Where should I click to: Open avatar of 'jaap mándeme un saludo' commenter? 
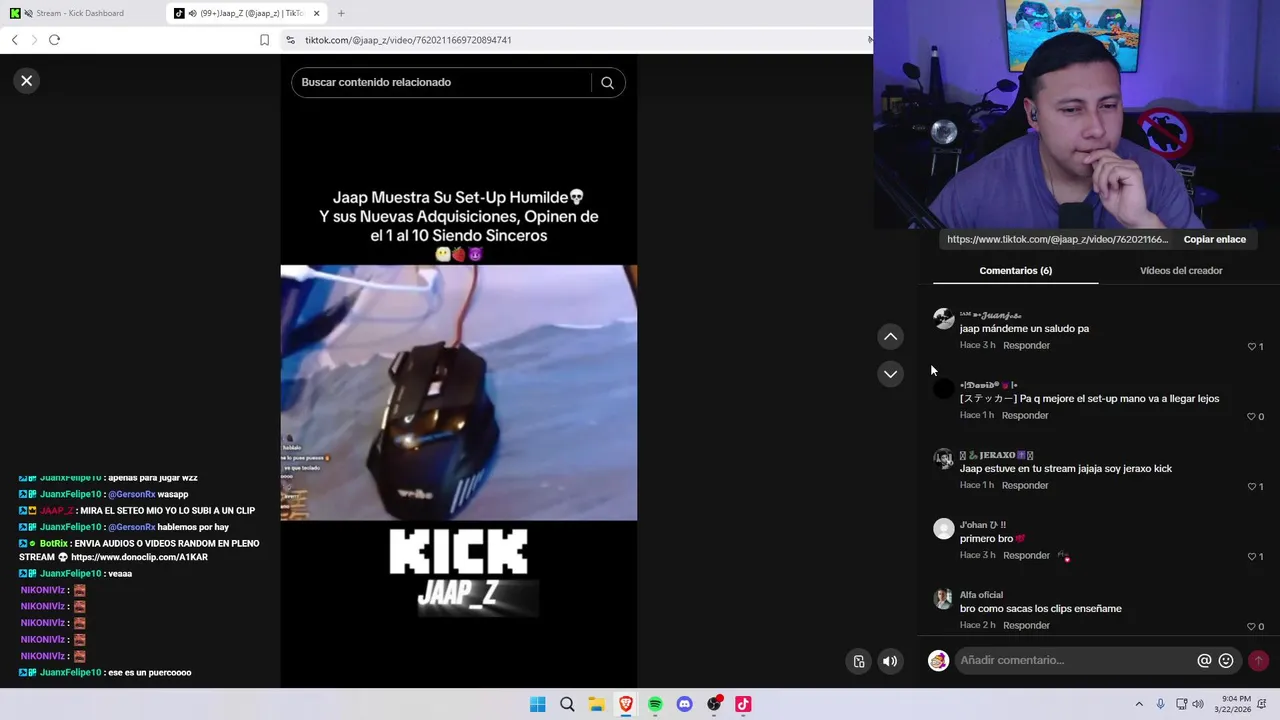[x=944, y=319]
